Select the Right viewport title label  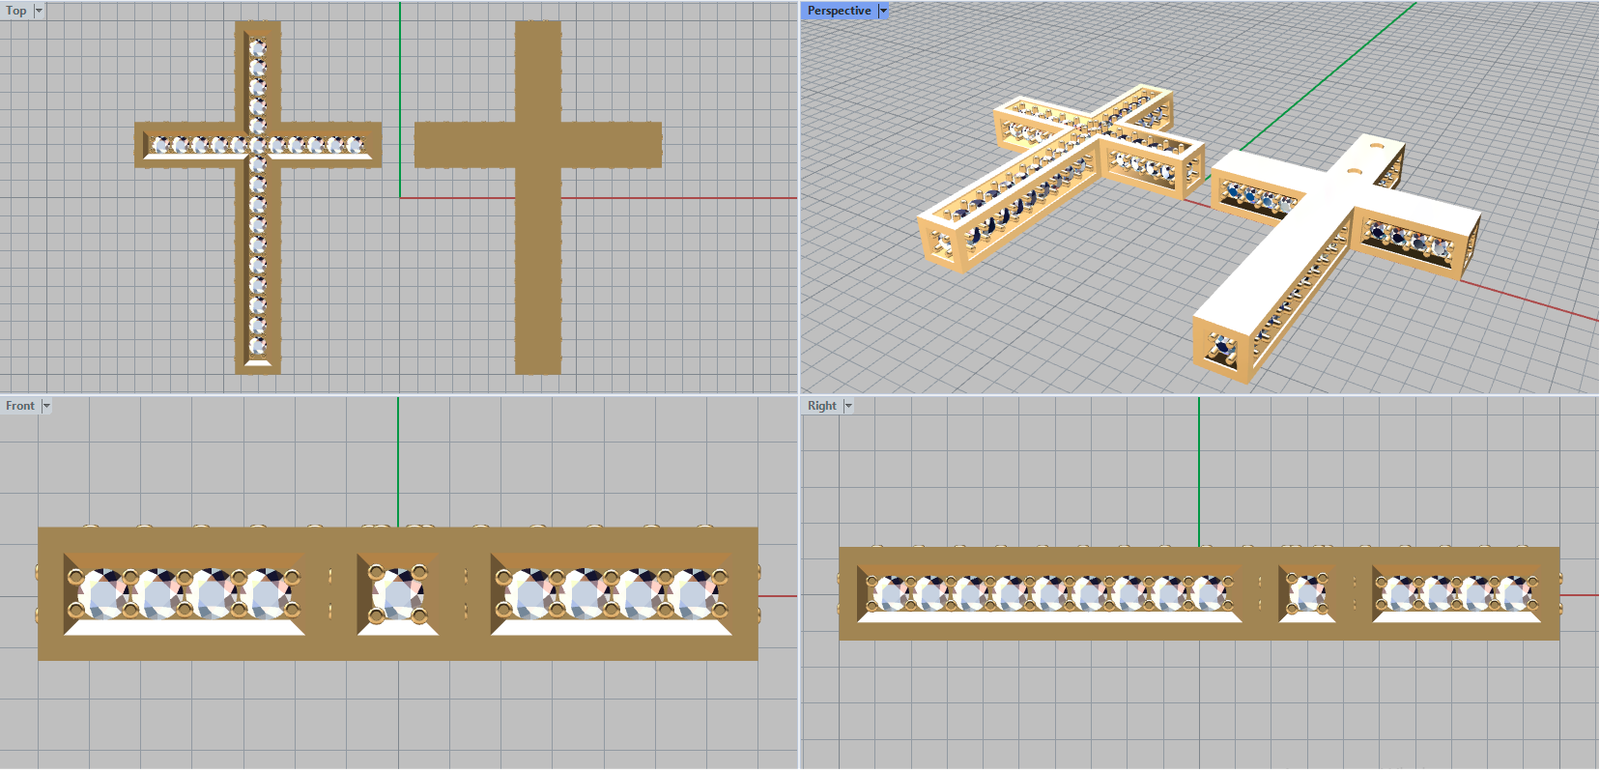[x=822, y=406]
